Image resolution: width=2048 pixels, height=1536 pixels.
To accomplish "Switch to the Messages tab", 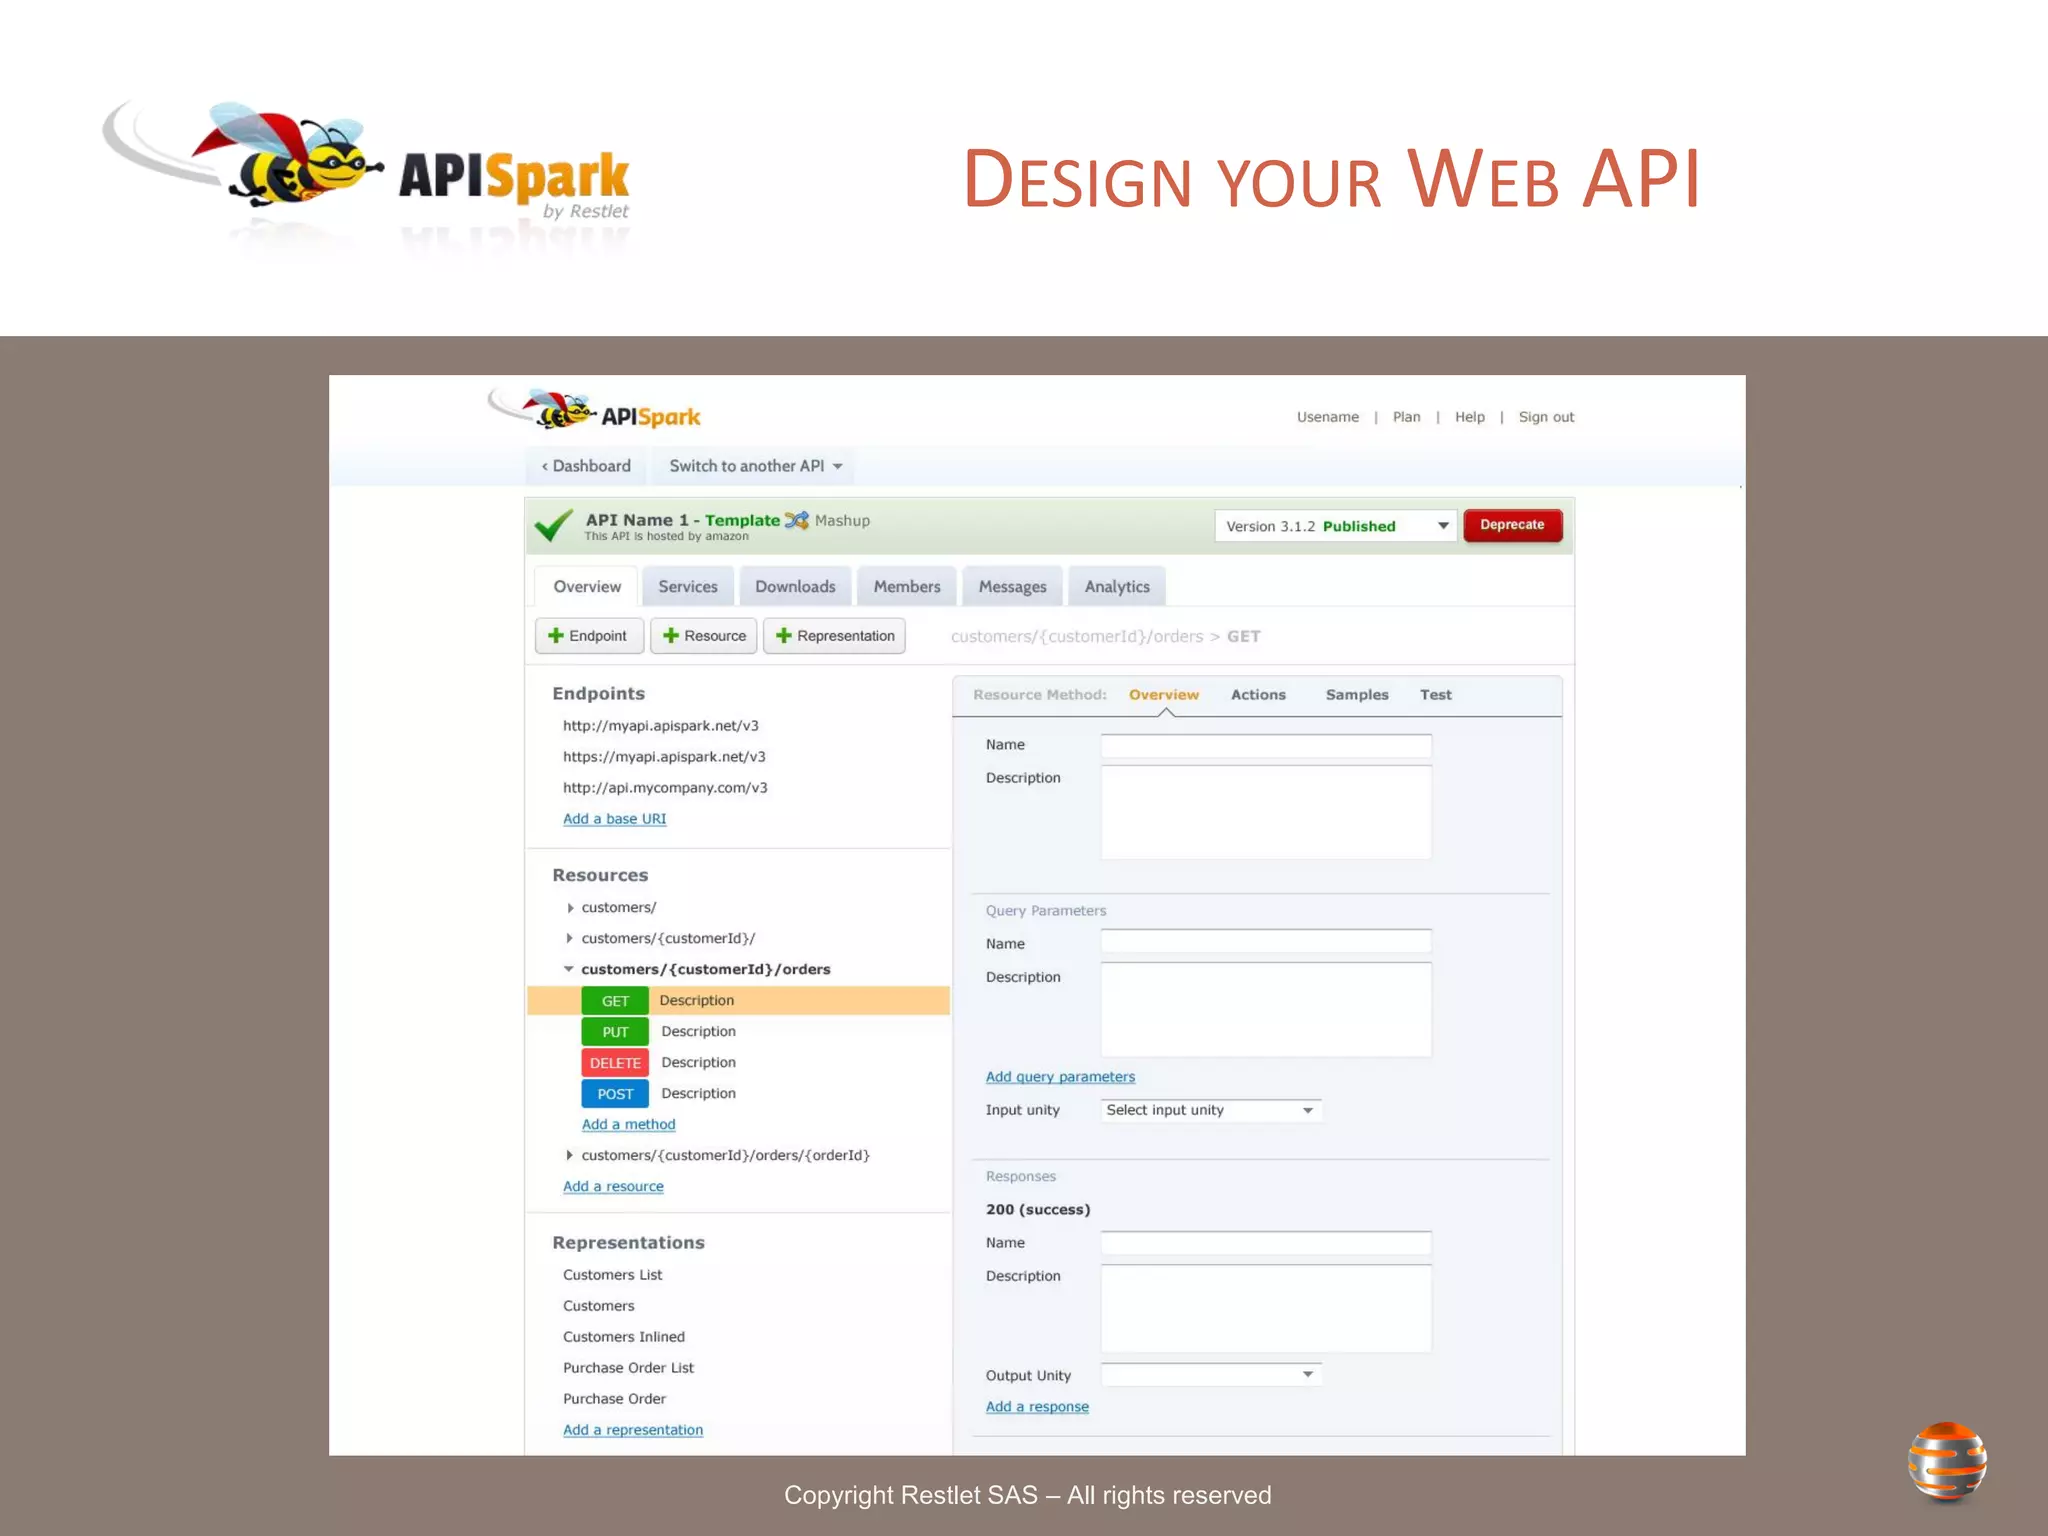I will pyautogui.click(x=1012, y=587).
